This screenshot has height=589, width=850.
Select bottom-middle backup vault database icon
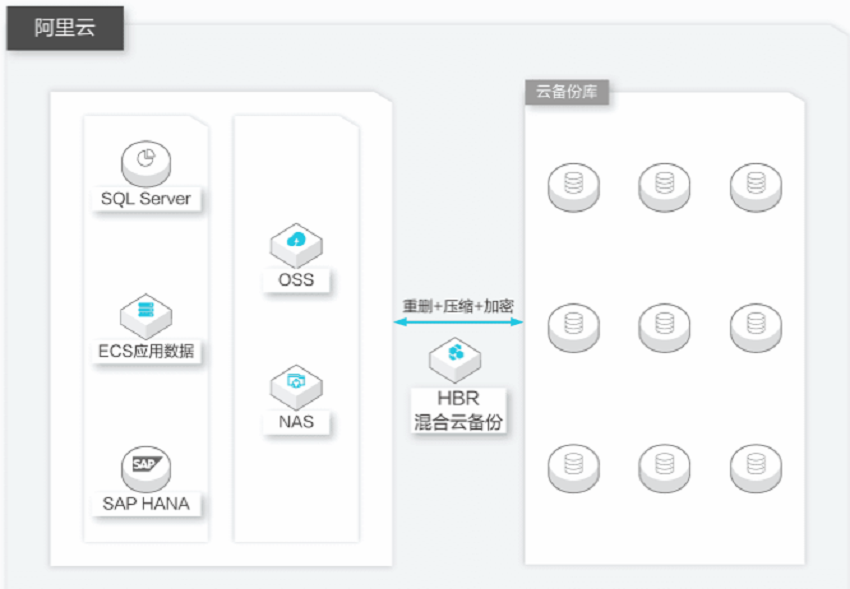[x=664, y=468]
